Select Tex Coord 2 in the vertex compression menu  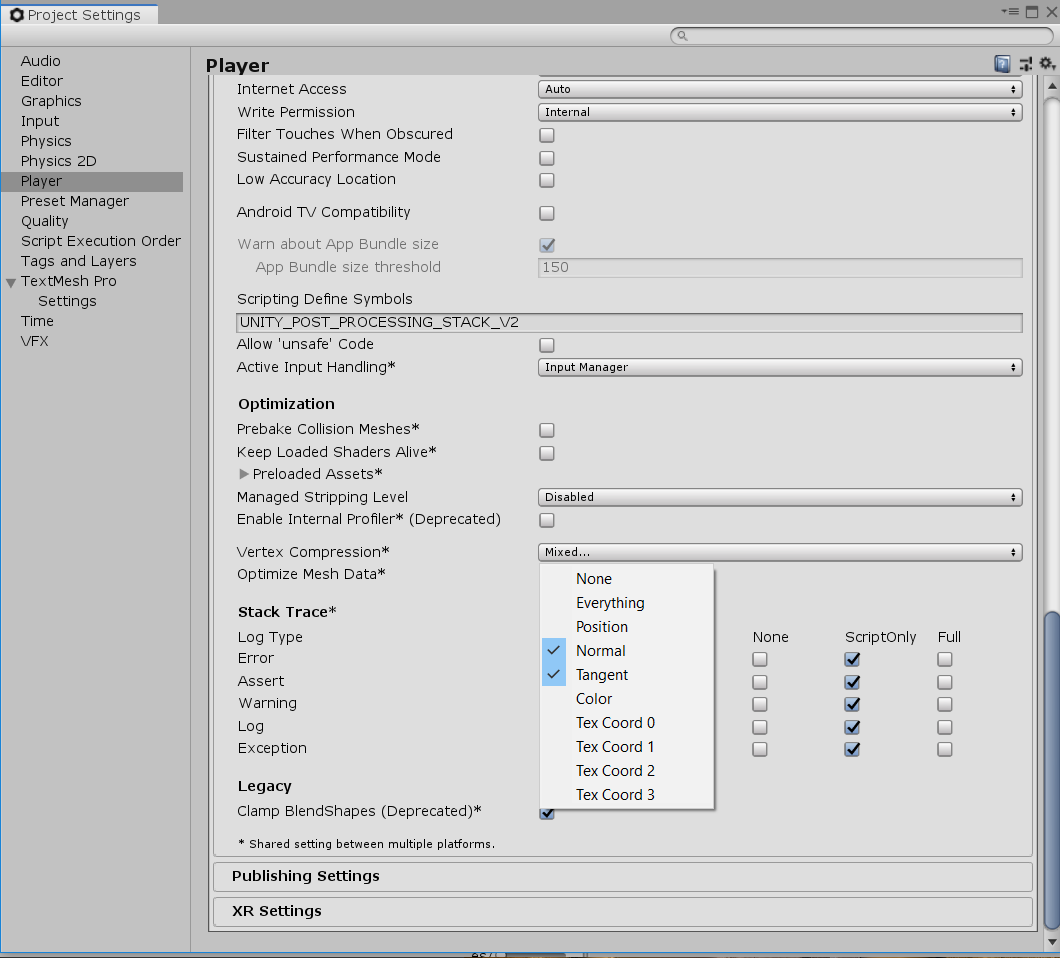coord(615,771)
